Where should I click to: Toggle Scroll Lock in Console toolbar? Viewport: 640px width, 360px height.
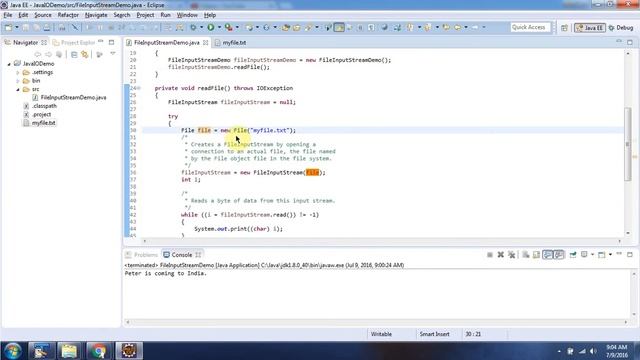(536, 255)
